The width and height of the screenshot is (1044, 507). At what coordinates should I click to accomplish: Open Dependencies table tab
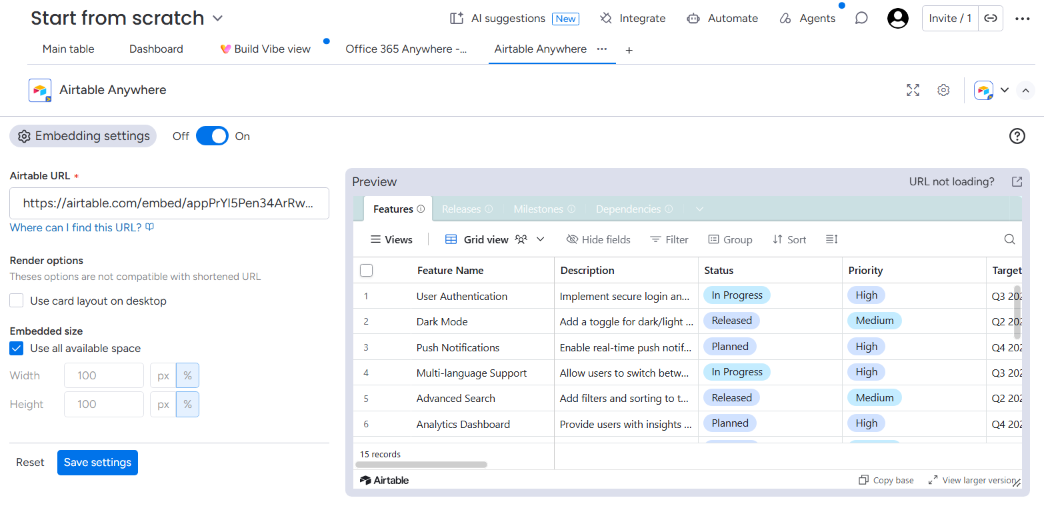[634, 209]
